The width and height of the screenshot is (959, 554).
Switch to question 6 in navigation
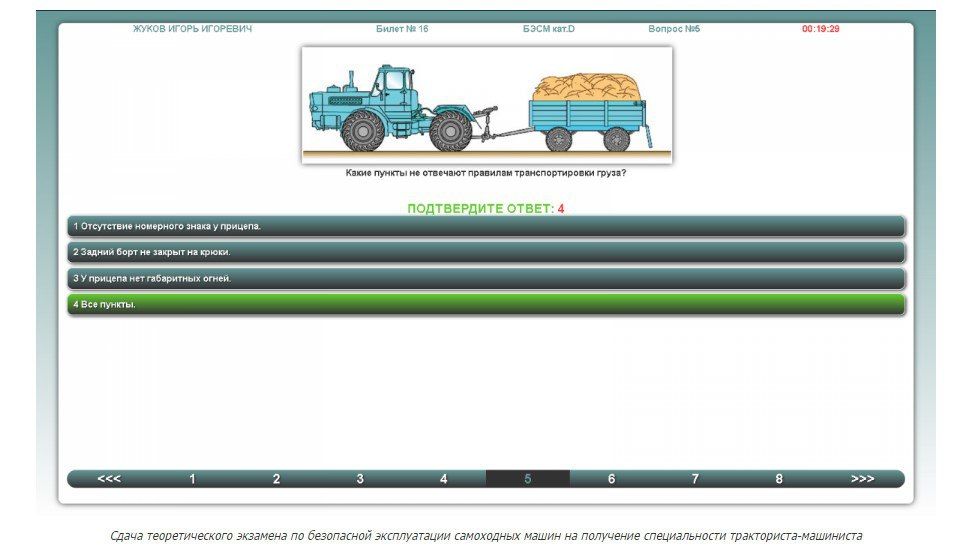(612, 479)
